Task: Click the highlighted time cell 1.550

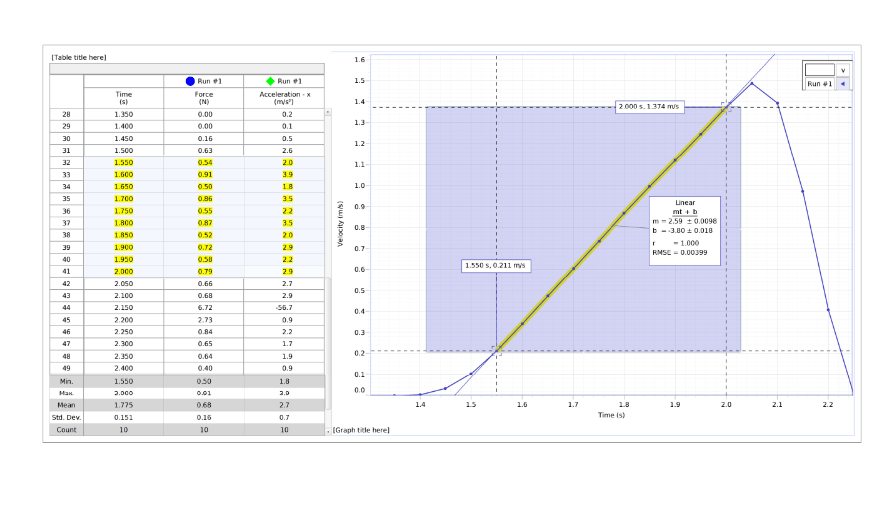Action: tap(123, 163)
